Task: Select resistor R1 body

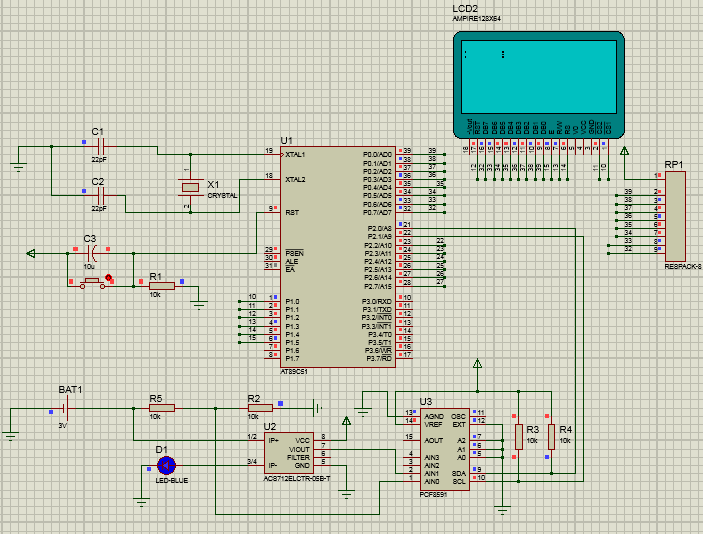Action: (x=162, y=286)
